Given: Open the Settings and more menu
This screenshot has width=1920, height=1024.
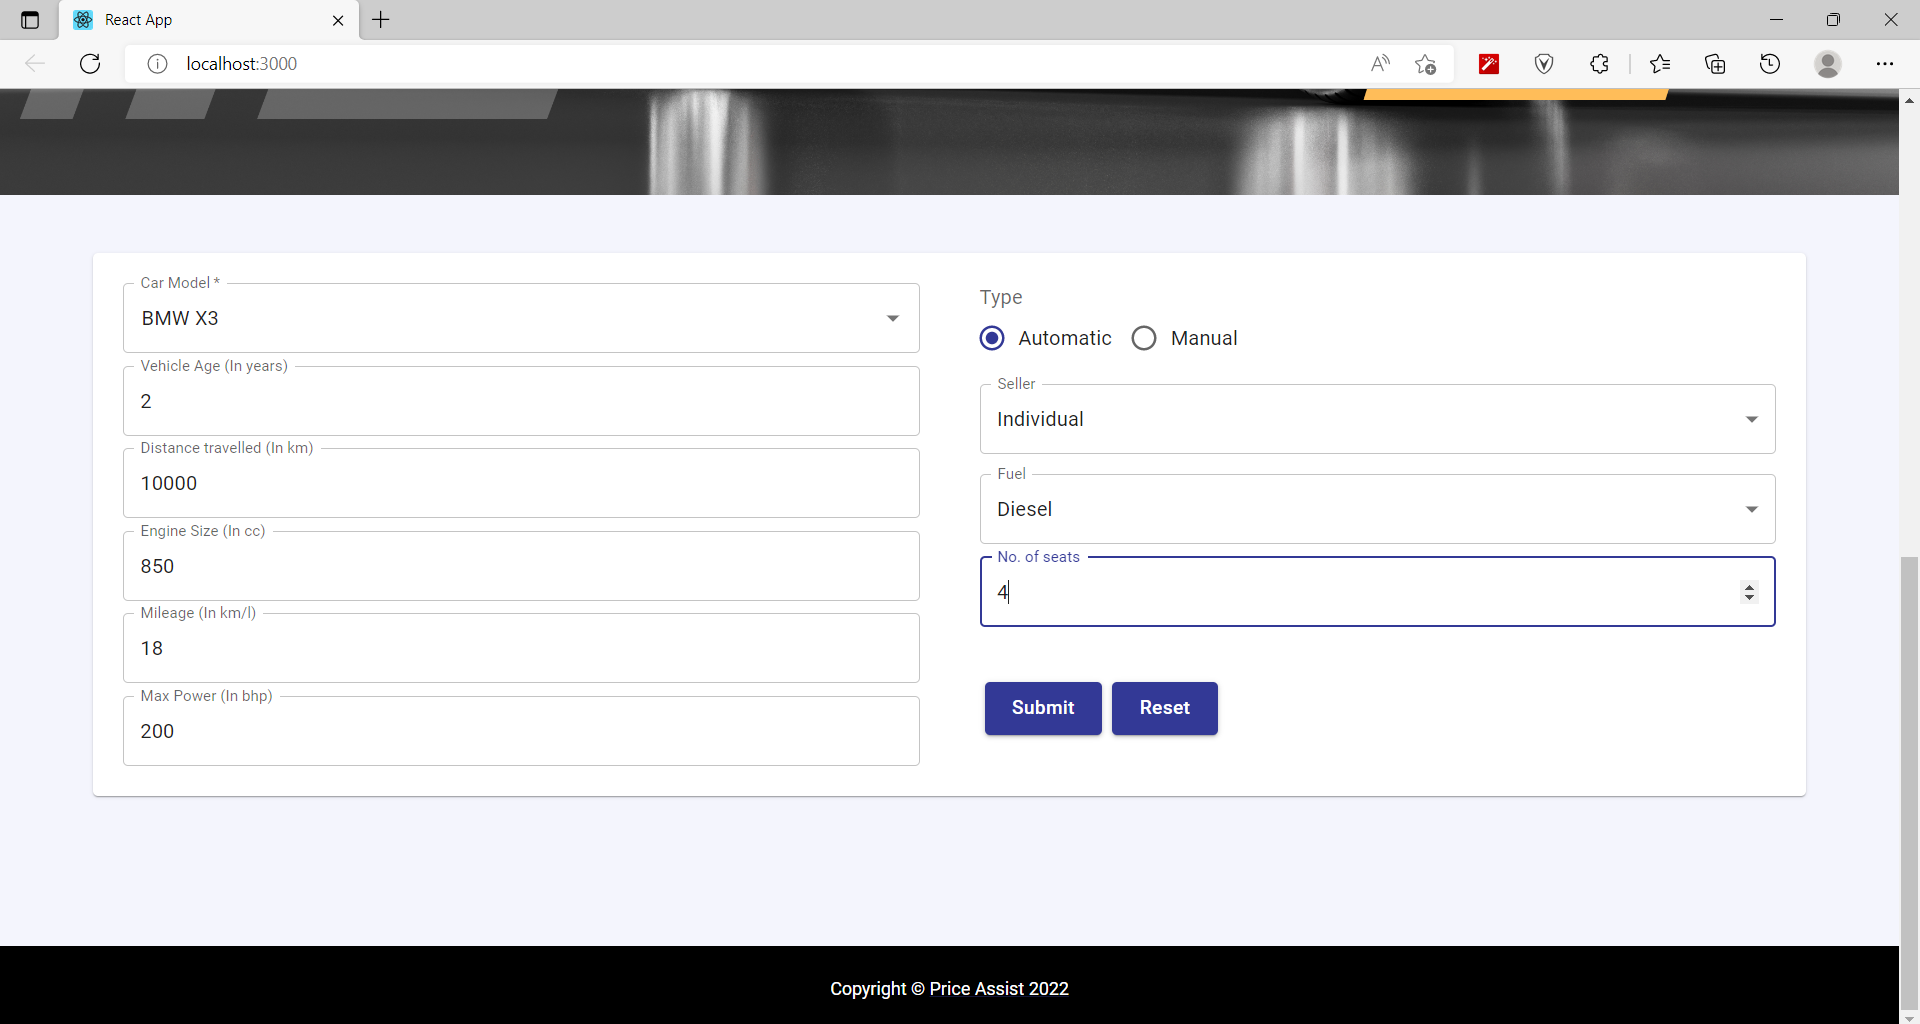Looking at the screenshot, I should (1887, 63).
